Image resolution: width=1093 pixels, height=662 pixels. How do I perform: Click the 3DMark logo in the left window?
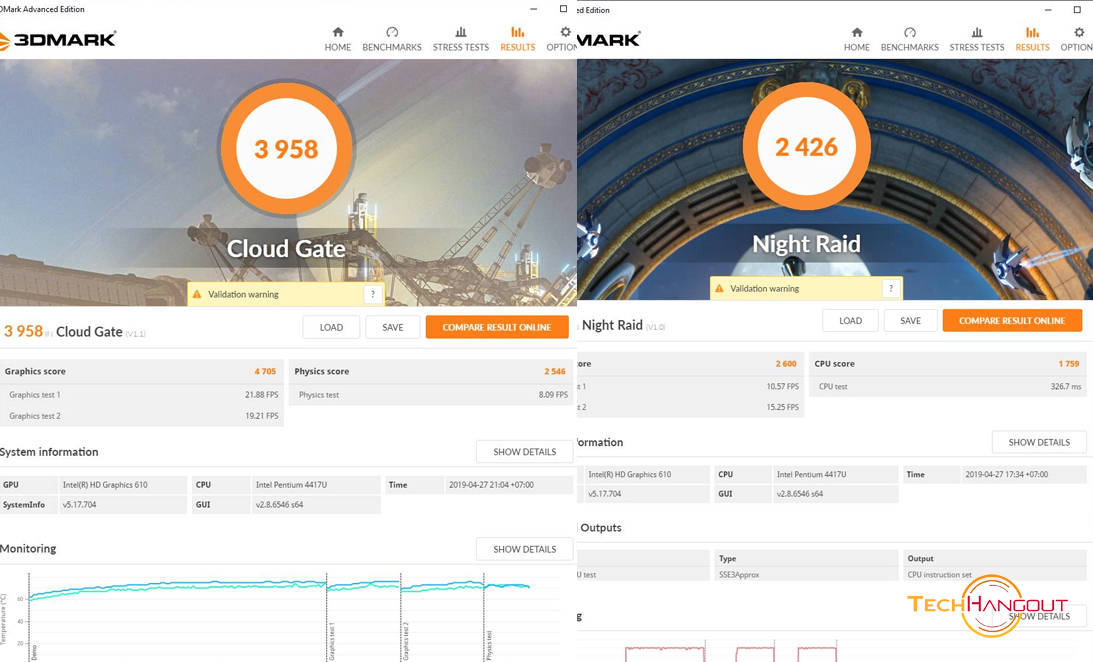click(58, 40)
